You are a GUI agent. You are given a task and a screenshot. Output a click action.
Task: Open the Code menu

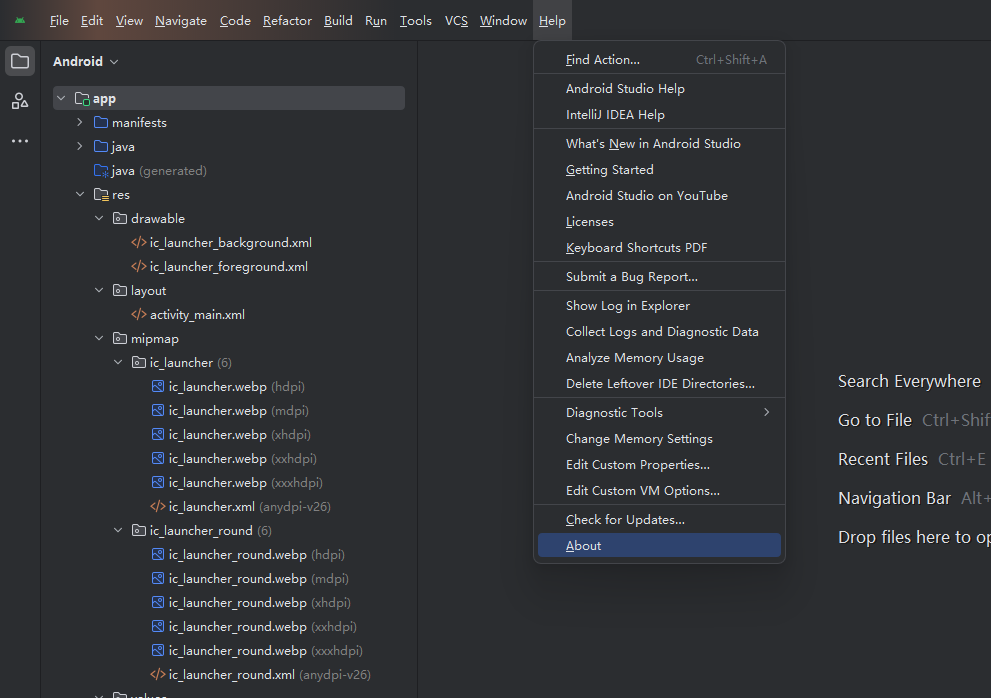236,21
